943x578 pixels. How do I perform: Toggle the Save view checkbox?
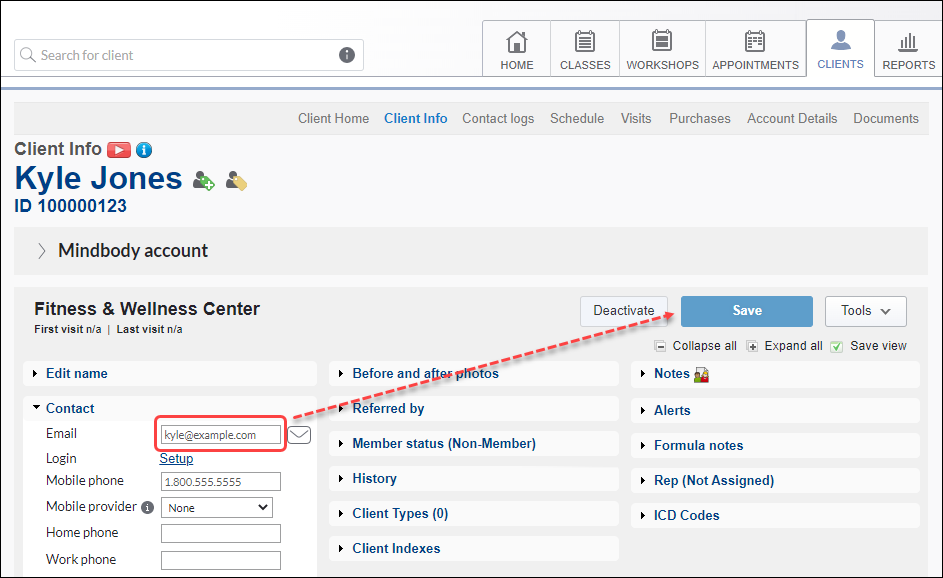[838, 345]
